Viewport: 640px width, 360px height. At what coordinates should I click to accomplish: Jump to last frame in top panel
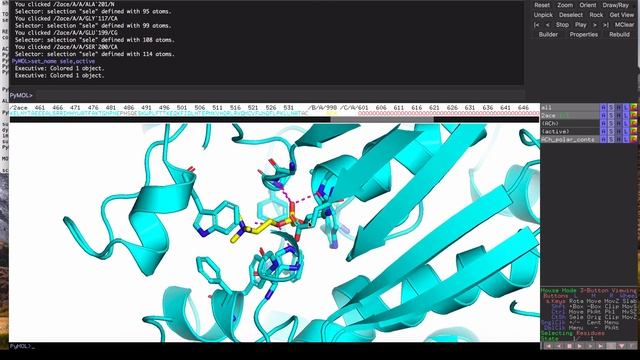click(x=606, y=25)
